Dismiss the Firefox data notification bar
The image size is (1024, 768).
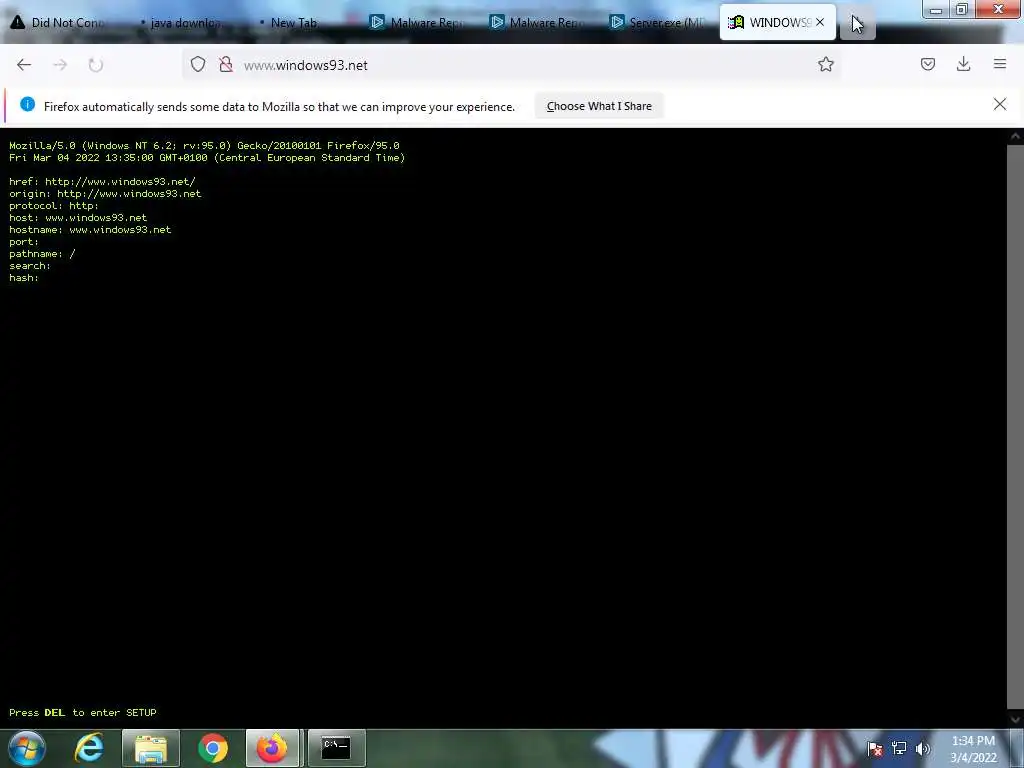pos(999,104)
